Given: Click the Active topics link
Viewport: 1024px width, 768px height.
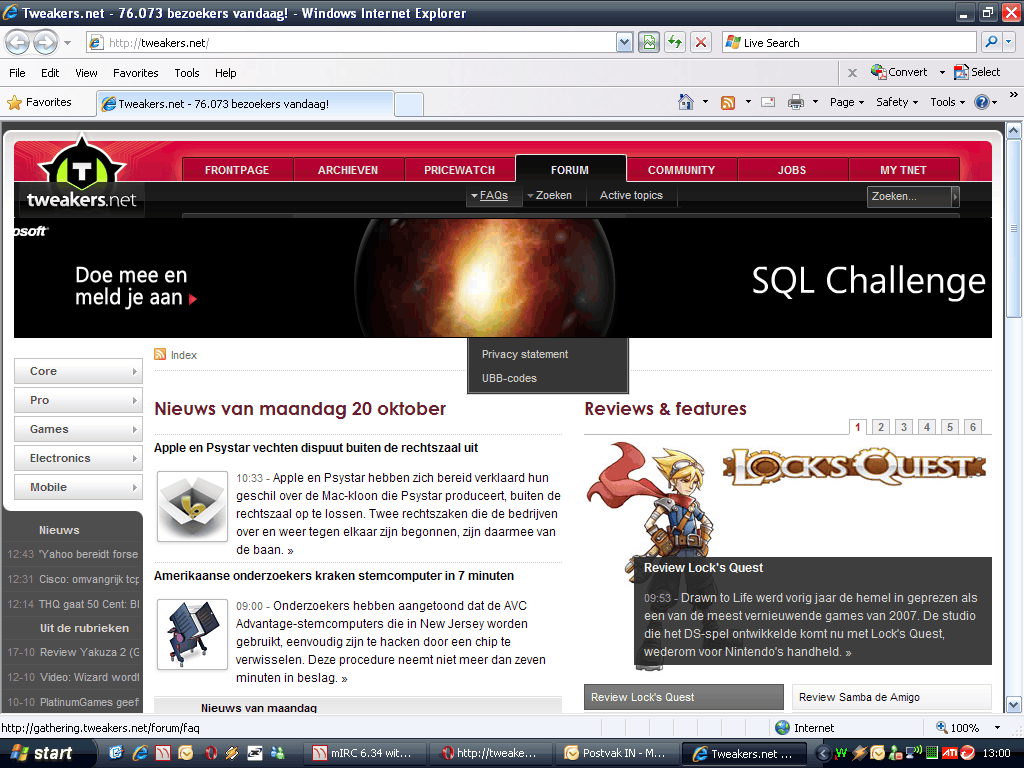Looking at the screenshot, I should pyautogui.click(x=631, y=195).
